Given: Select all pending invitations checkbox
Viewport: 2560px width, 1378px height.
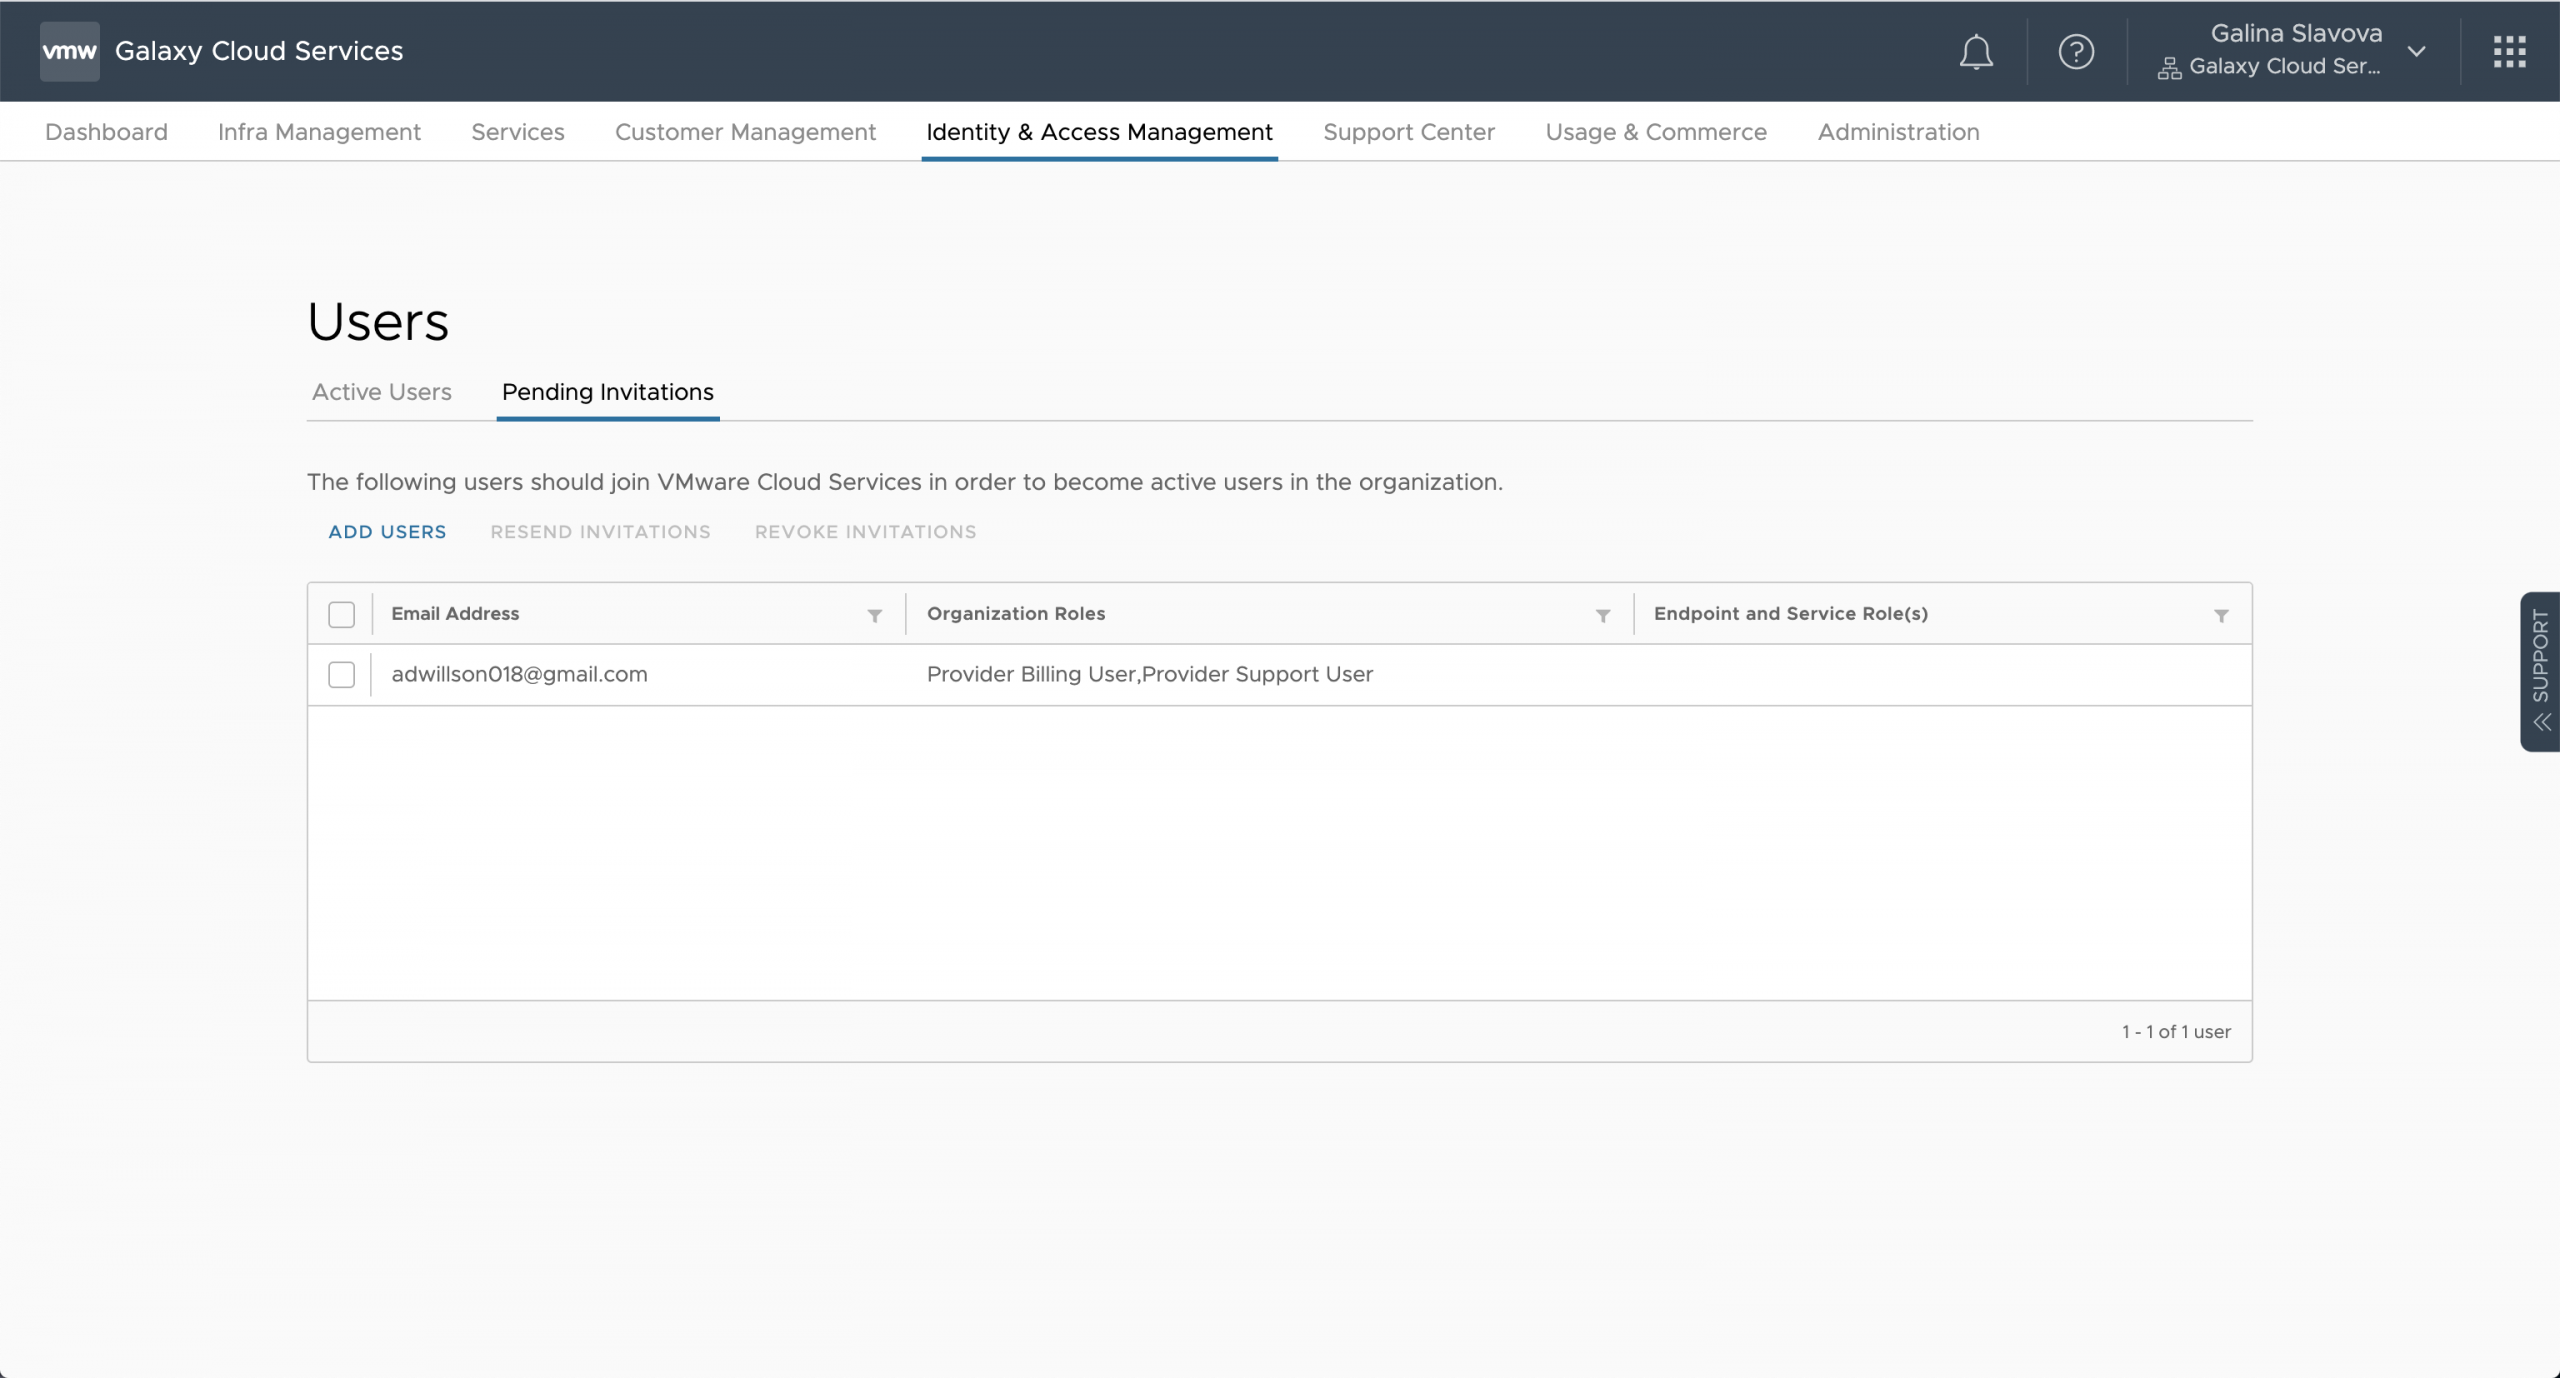Looking at the screenshot, I should tap(342, 614).
